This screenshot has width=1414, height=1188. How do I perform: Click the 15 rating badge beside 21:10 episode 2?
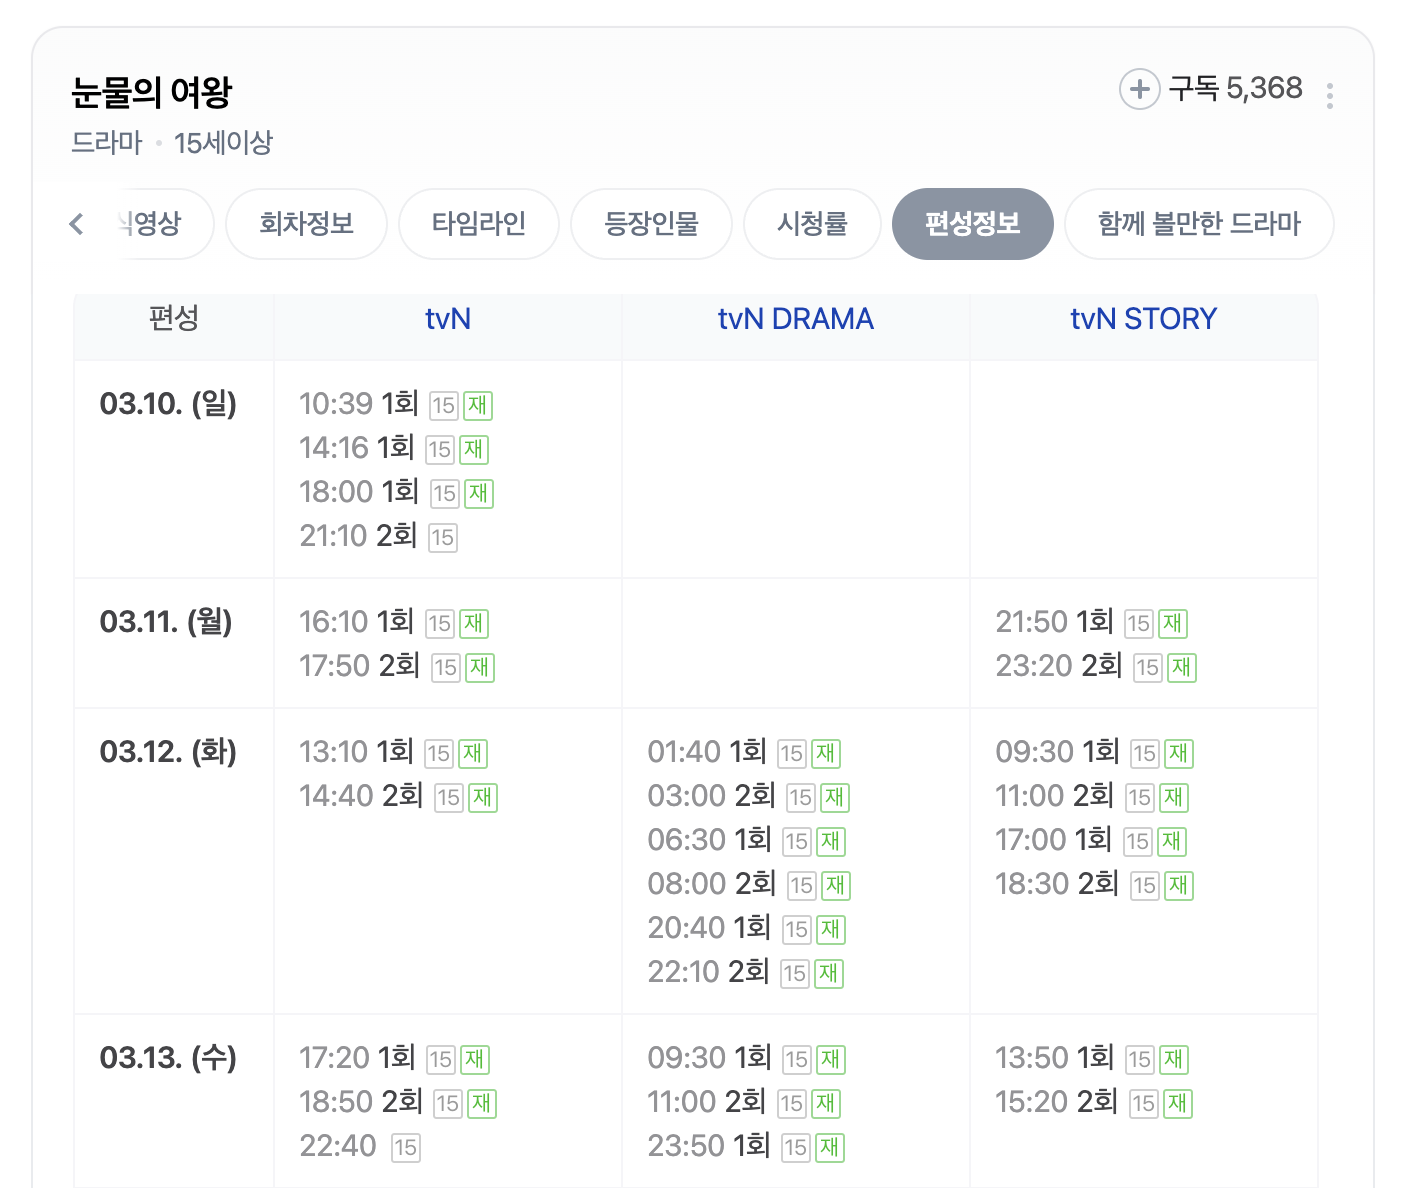[x=443, y=538]
